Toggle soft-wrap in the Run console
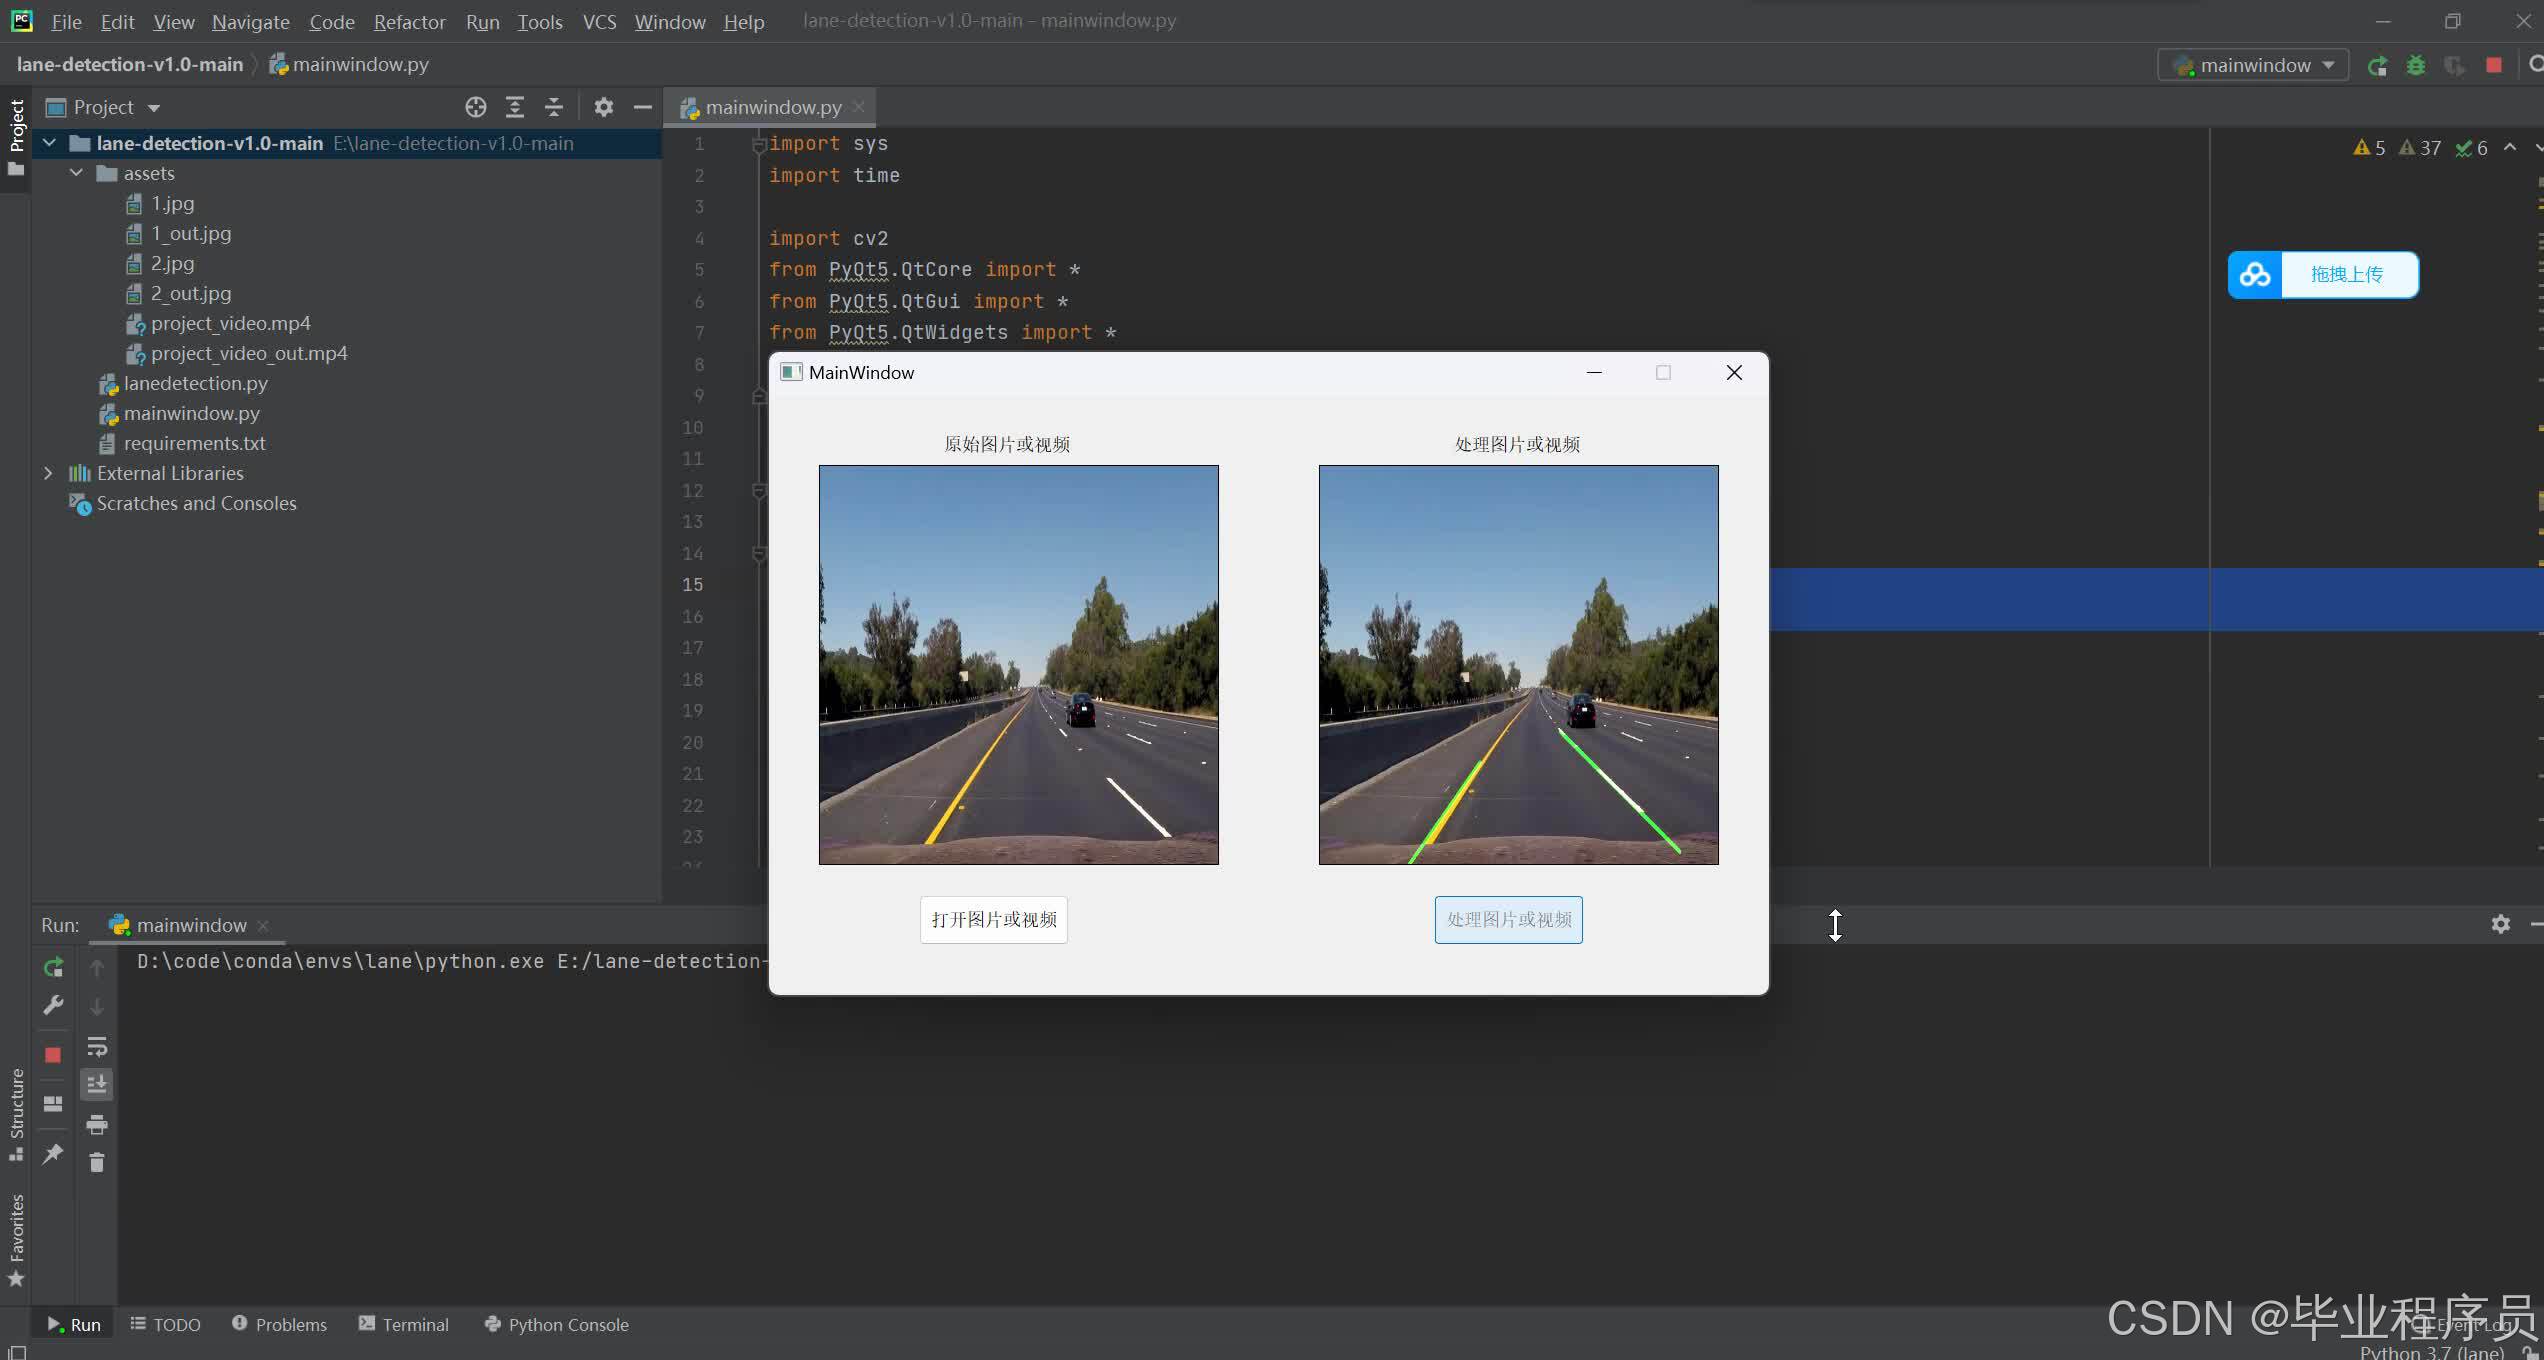This screenshot has height=1360, width=2544. (97, 1047)
